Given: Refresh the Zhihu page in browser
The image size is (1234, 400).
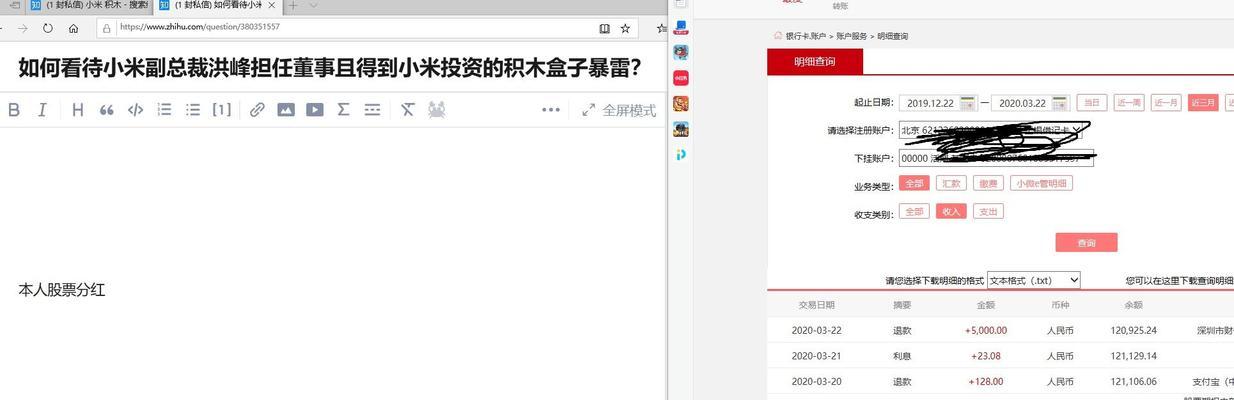Looking at the screenshot, I should (x=47, y=28).
